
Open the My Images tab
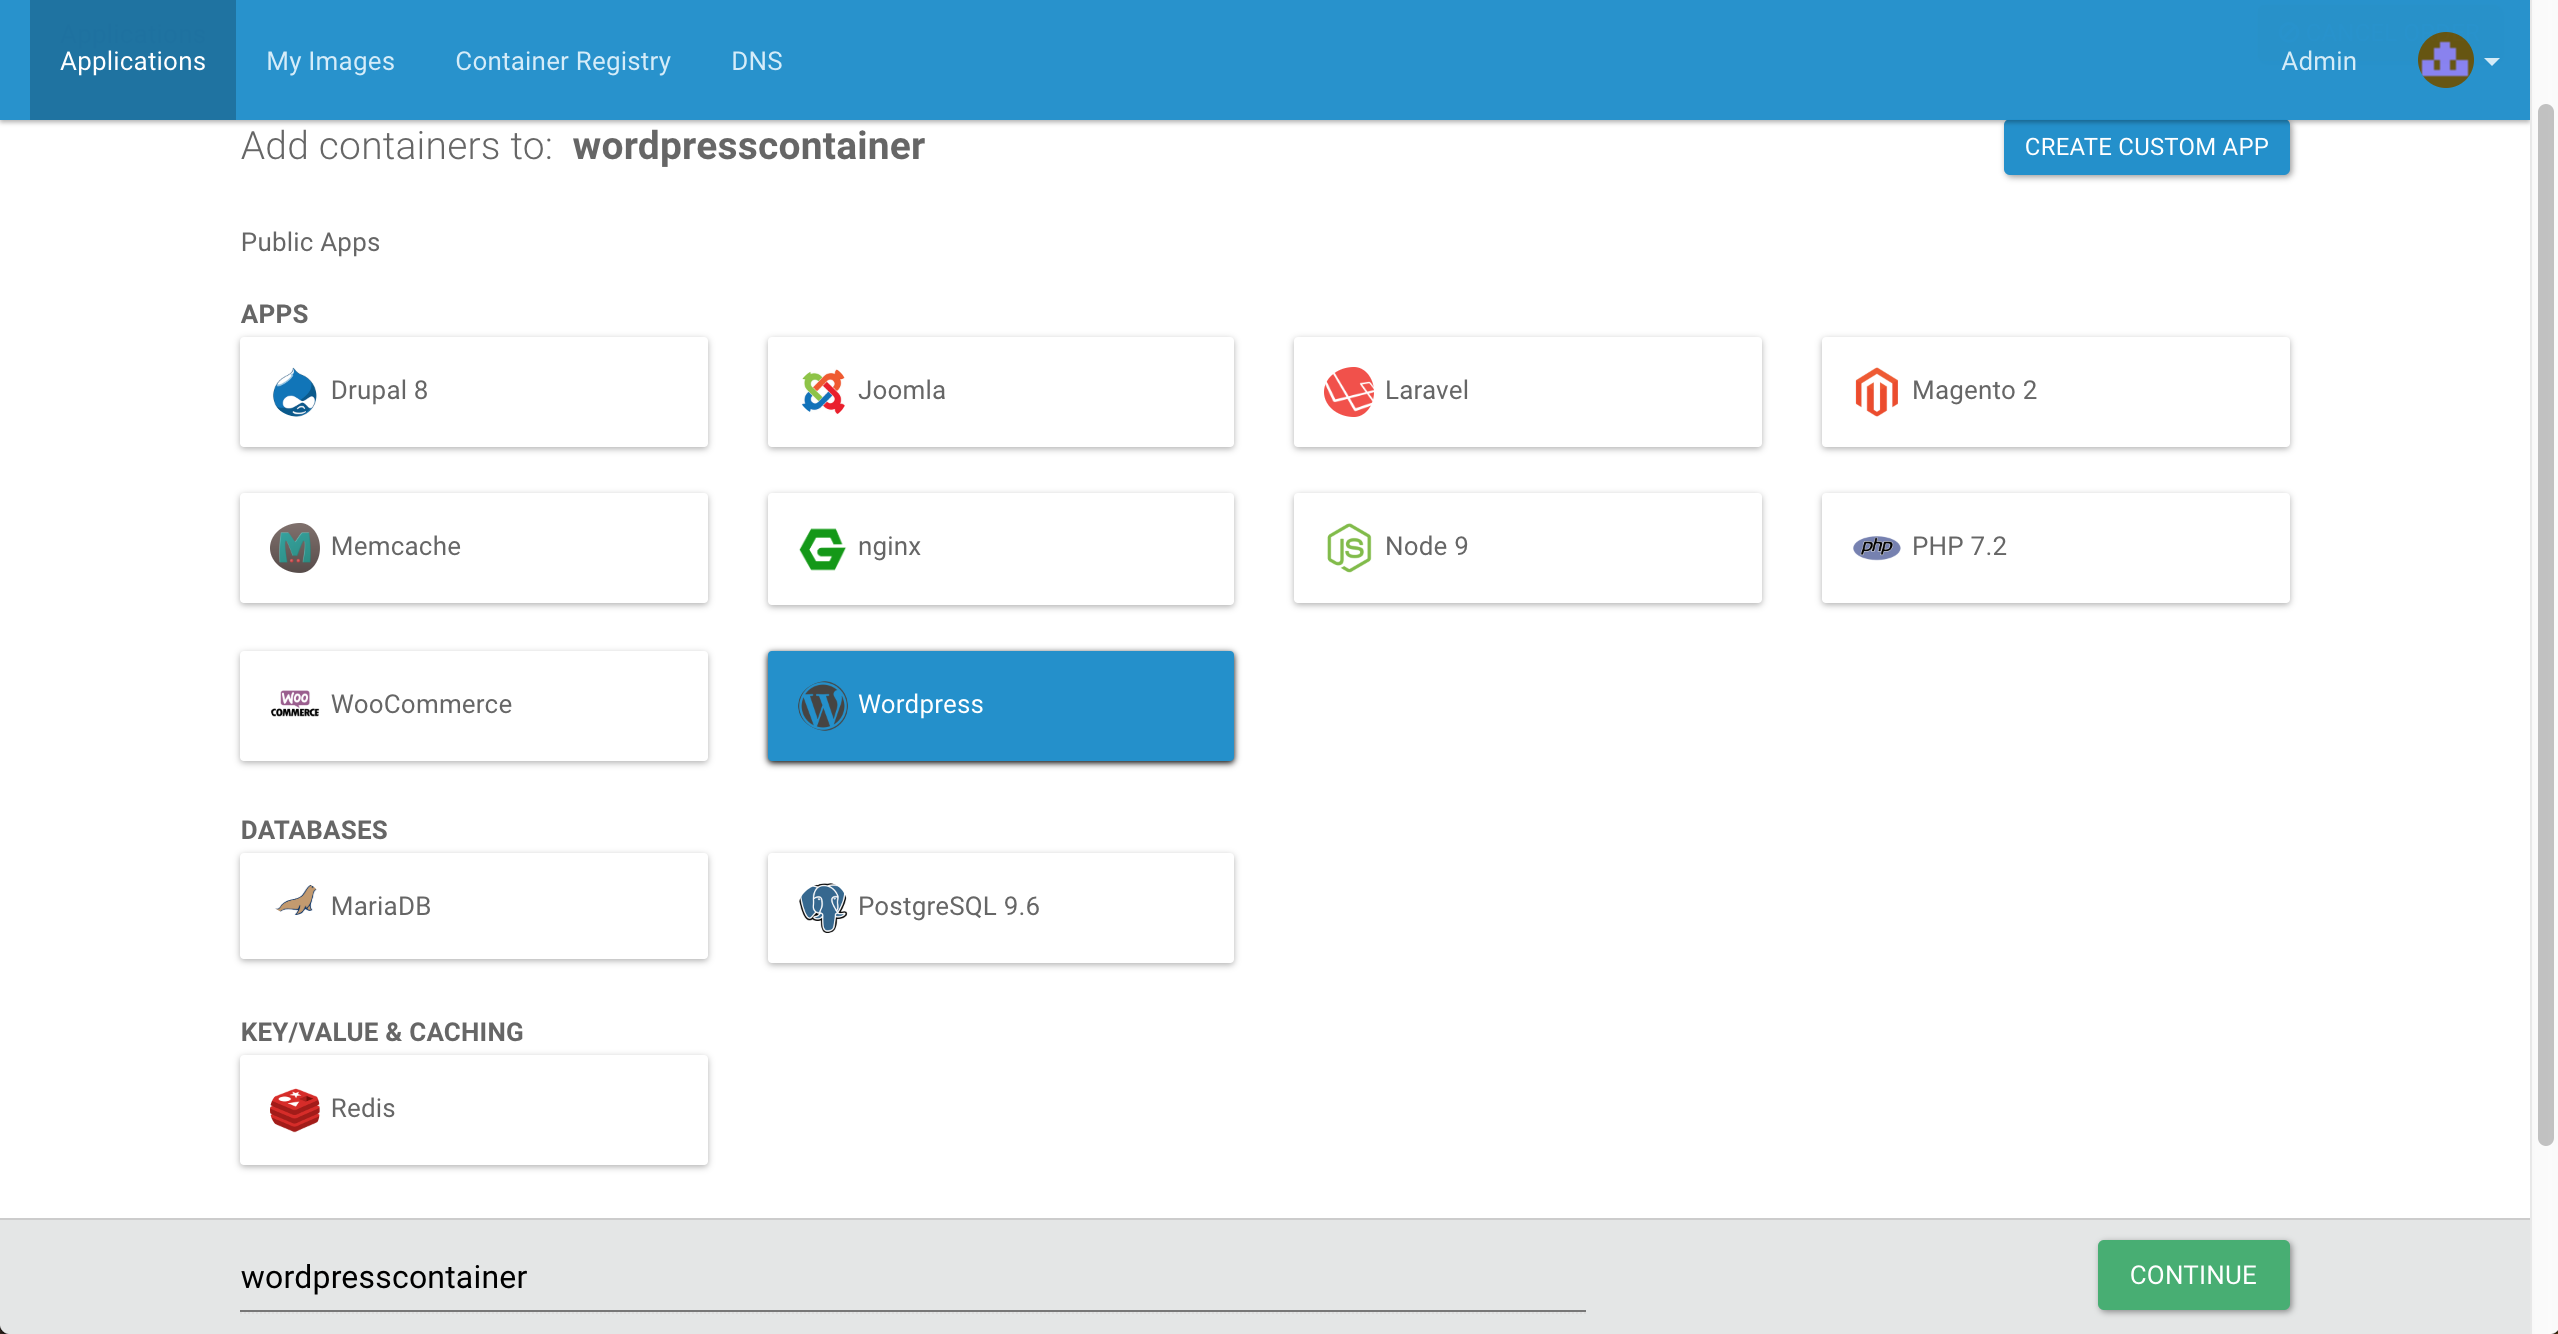point(330,61)
